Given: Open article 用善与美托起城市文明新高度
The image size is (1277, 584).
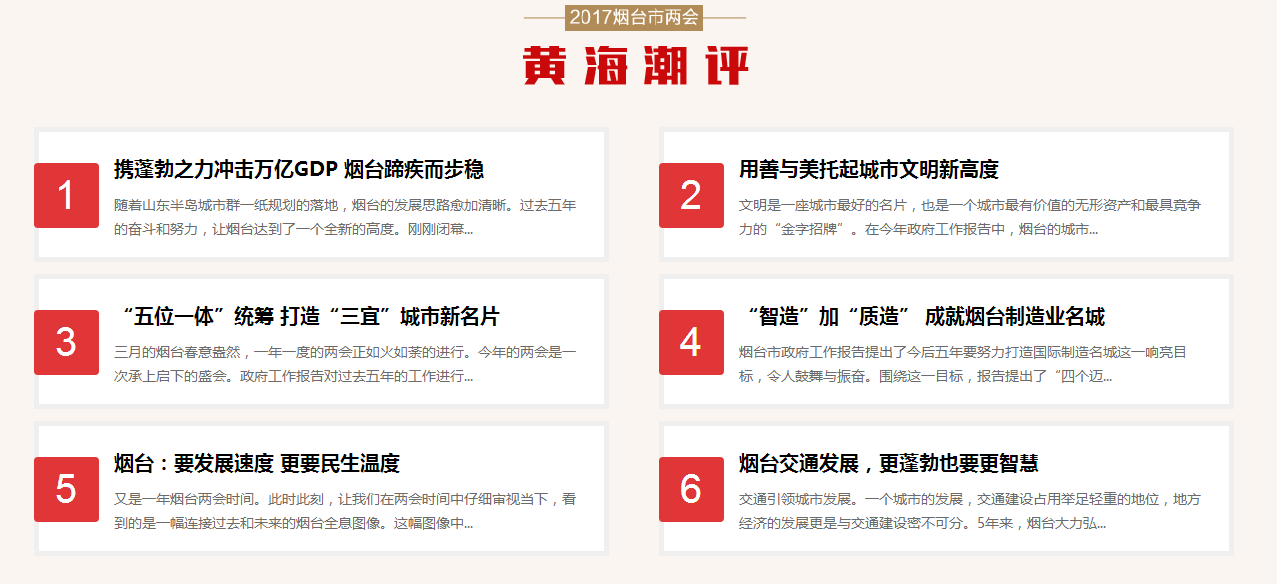Looking at the screenshot, I should coord(868,170).
